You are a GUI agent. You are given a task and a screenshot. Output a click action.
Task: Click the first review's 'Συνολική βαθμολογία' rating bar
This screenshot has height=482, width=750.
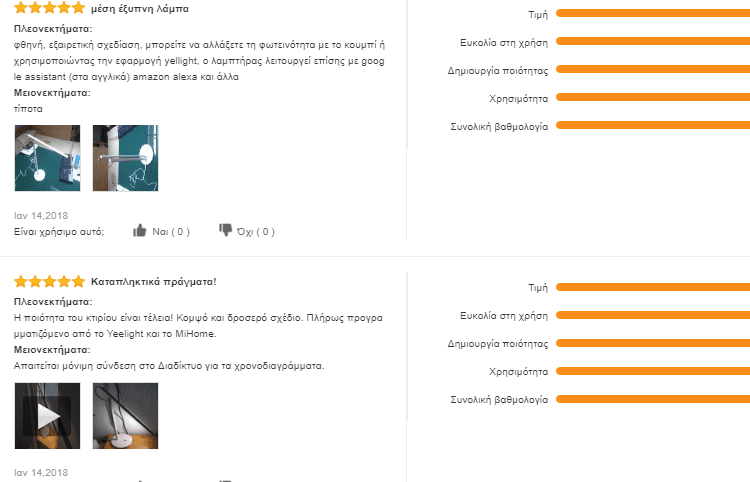pyautogui.click(x=652, y=126)
